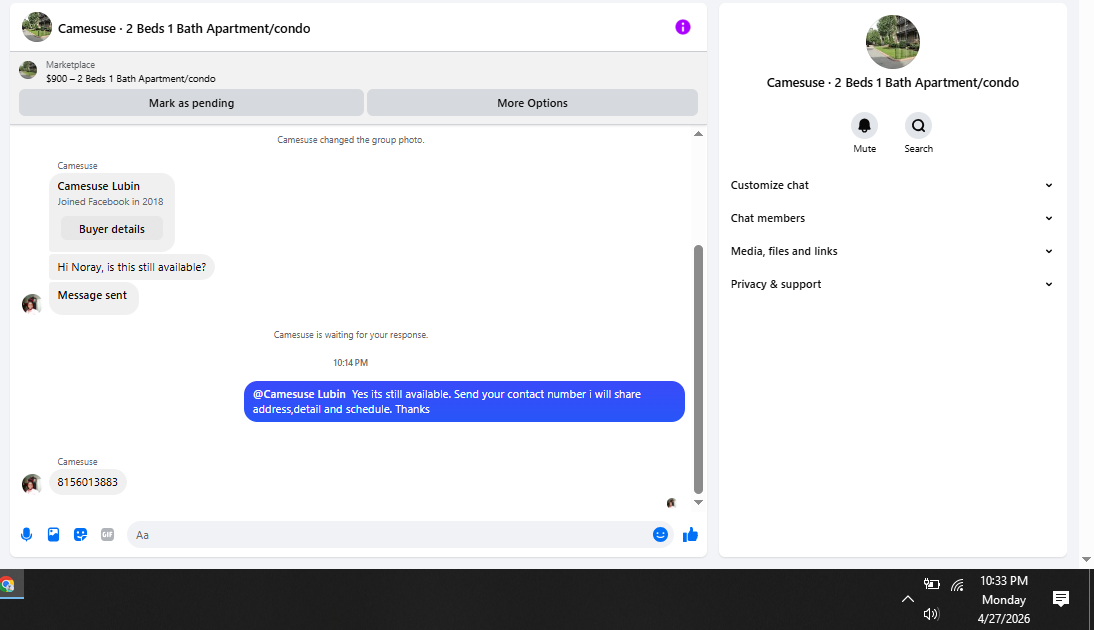Click the chat header listing thumbnail

point(37,27)
